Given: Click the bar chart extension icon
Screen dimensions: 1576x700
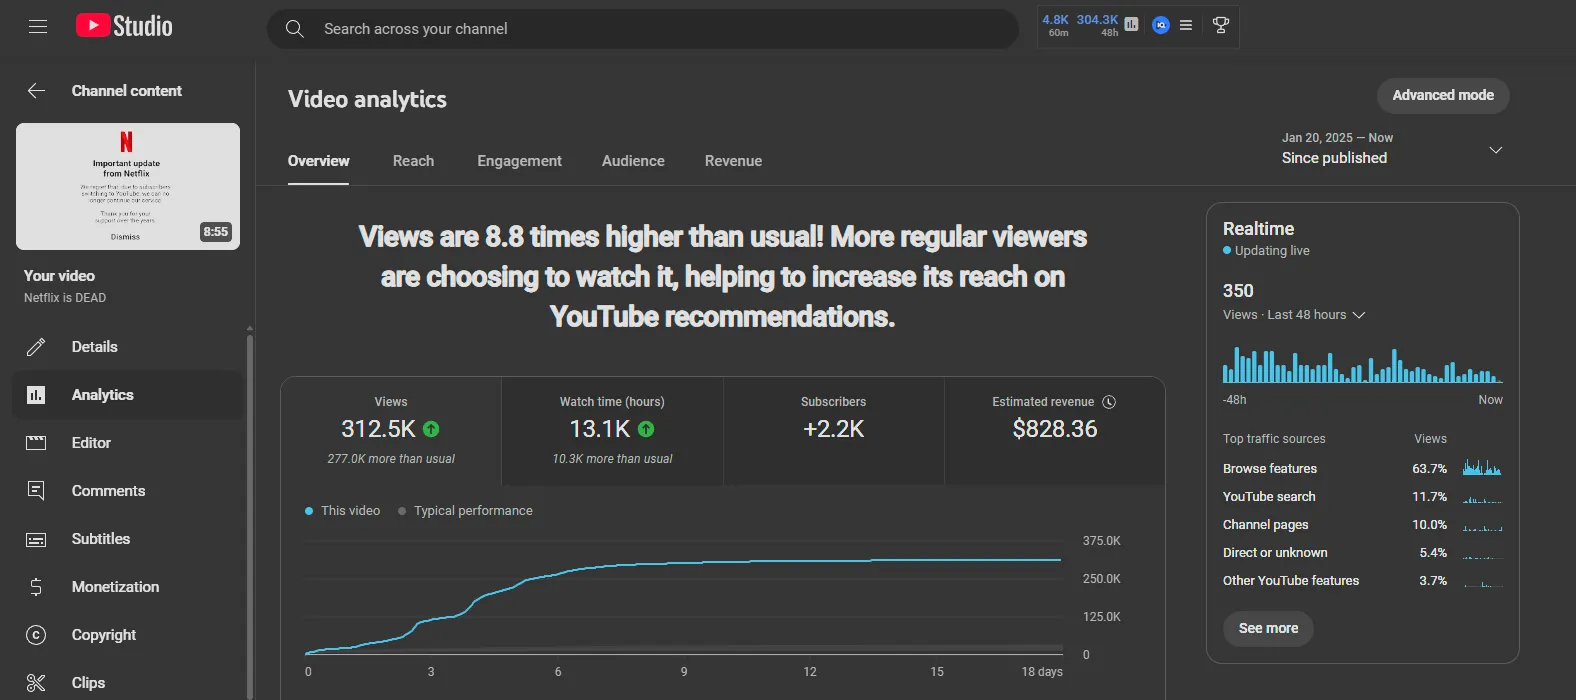Looking at the screenshot, I should [x=1131, y=25].
